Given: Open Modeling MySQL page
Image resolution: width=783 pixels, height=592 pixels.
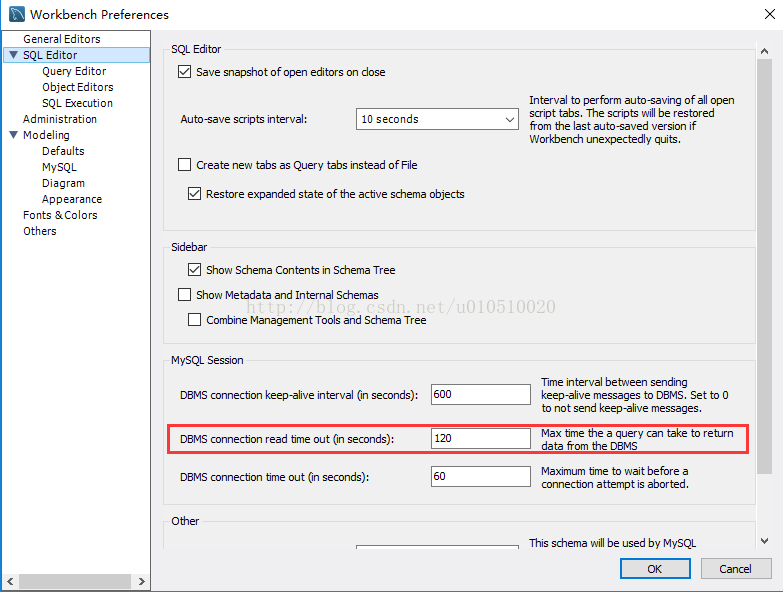Looking at the screenshot, I should click(x=59, y=167).
